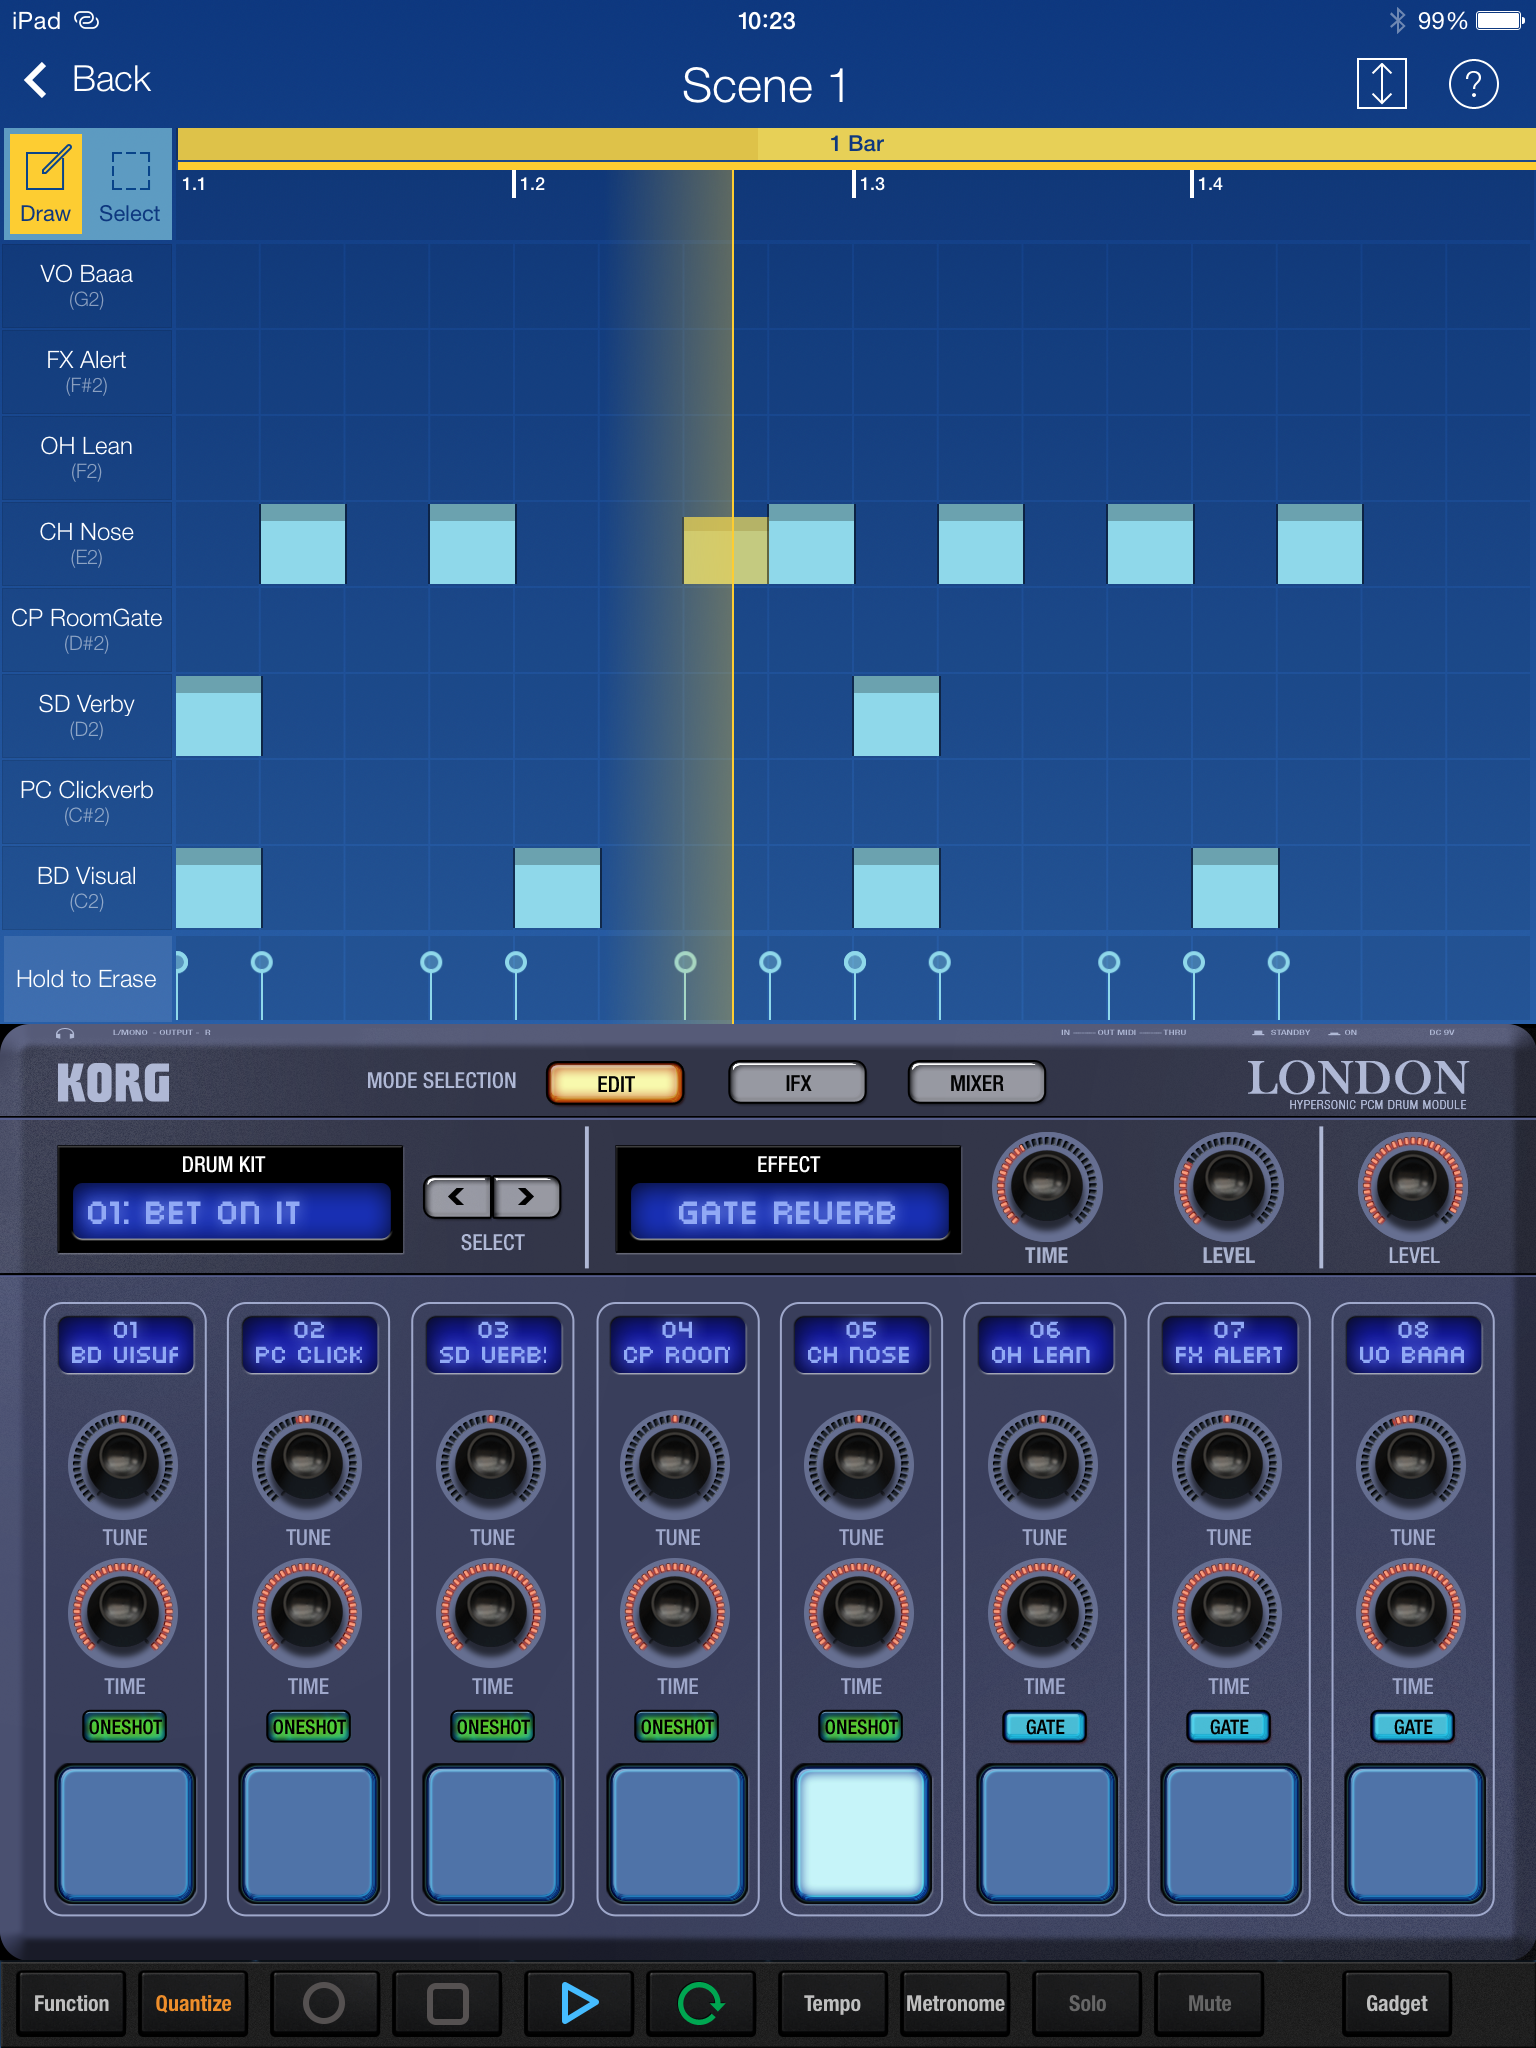
Task: Go back using the Back chevron
Action: click(87, 79)
